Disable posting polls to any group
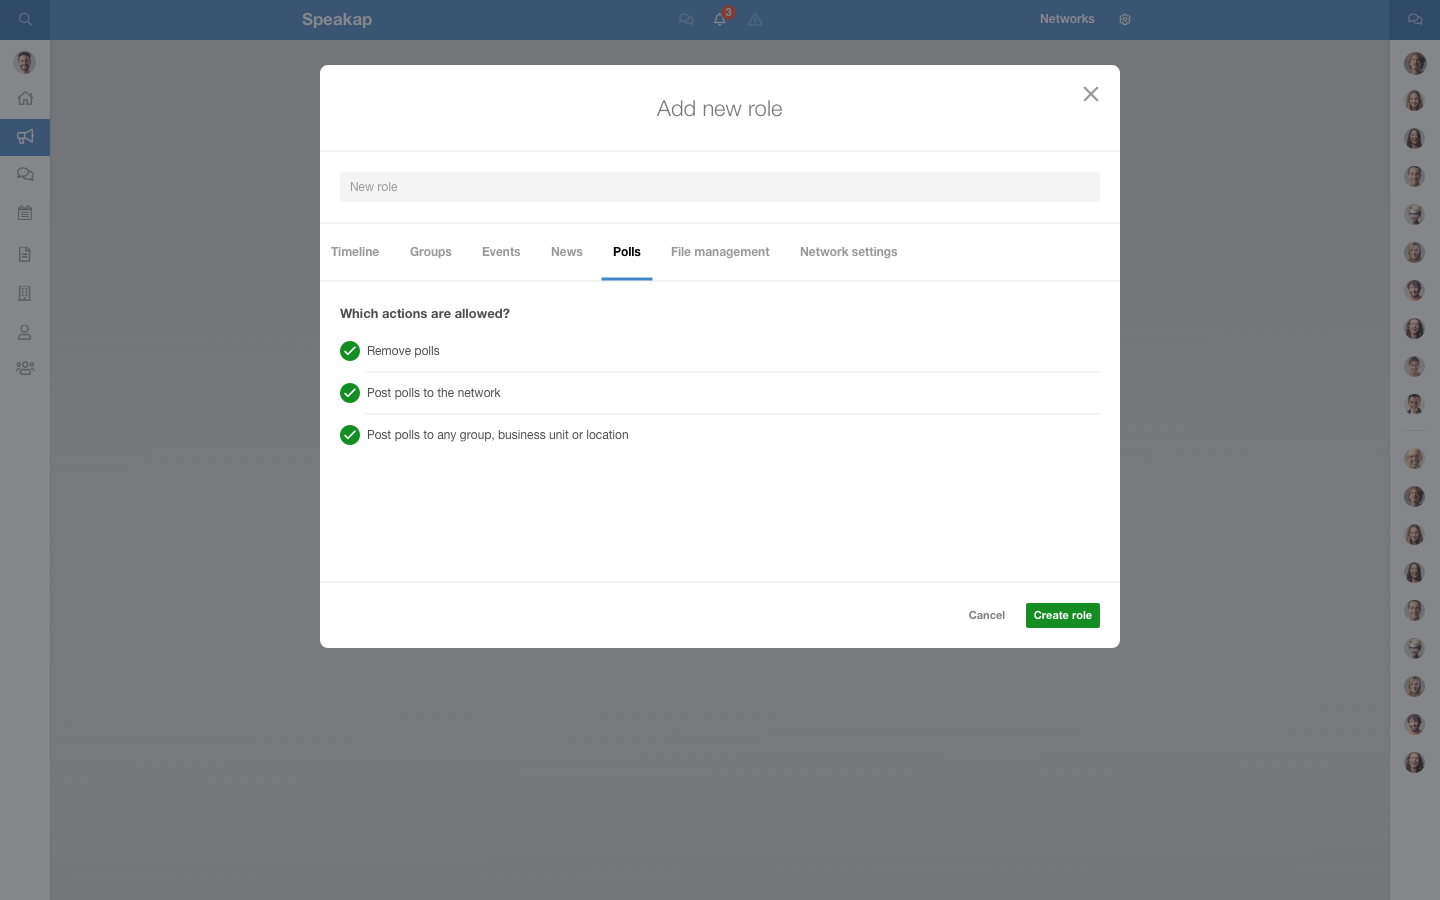The height and width of the screenshot is (900, 1440). (x=350, y=435)
